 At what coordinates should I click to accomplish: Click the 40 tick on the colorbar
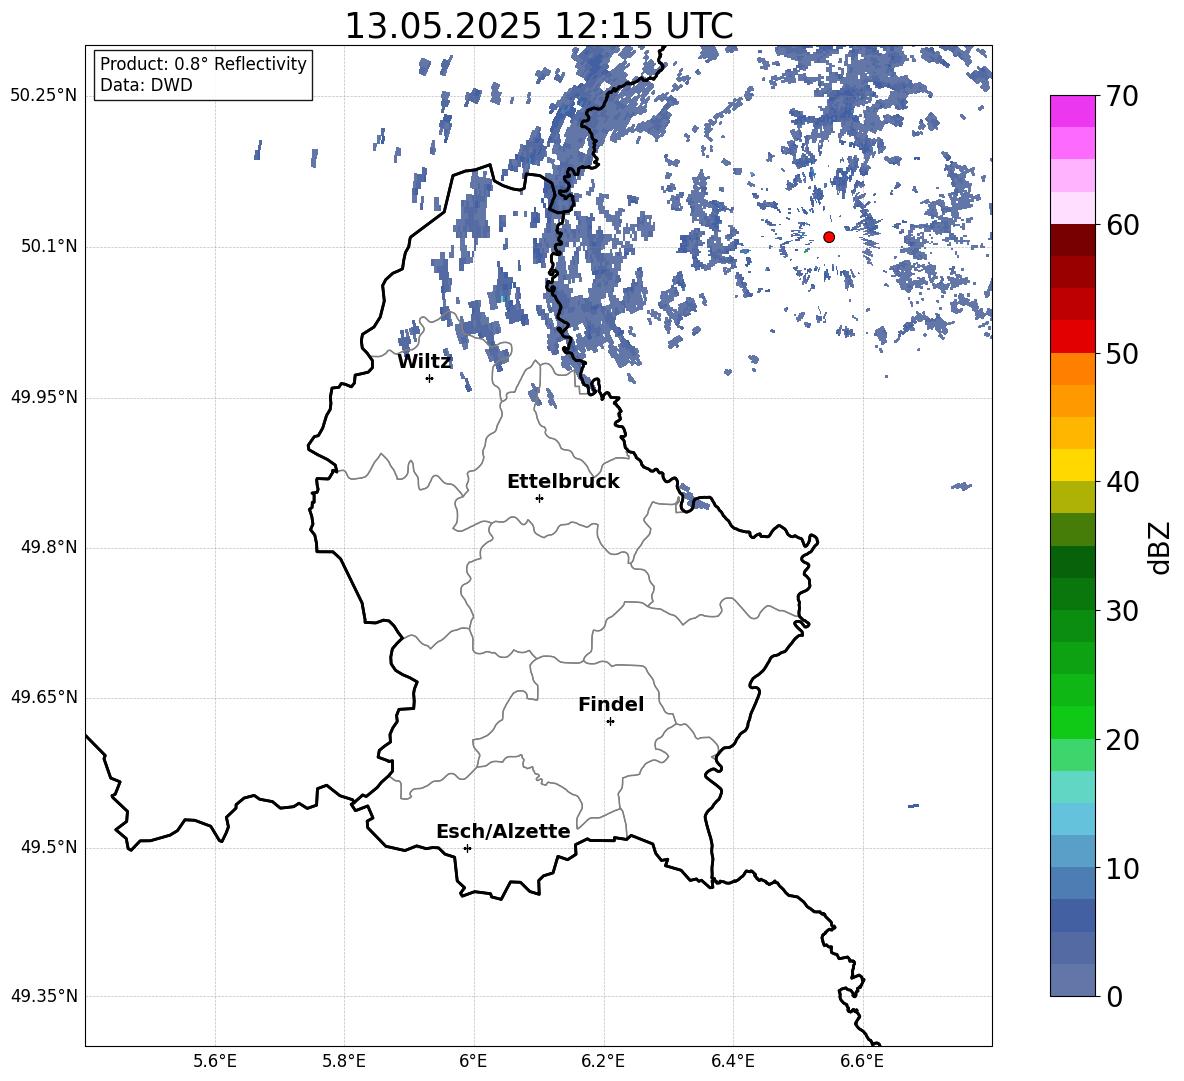(1122, 482)
